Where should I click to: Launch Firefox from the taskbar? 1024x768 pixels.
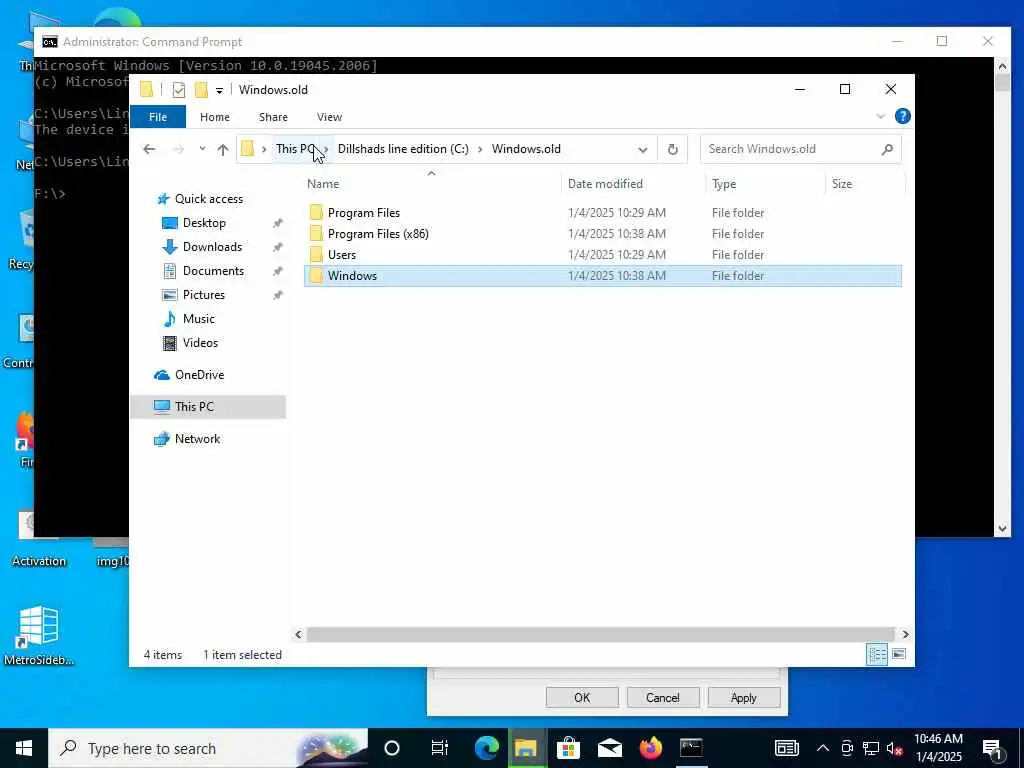[x=650, y=748]
